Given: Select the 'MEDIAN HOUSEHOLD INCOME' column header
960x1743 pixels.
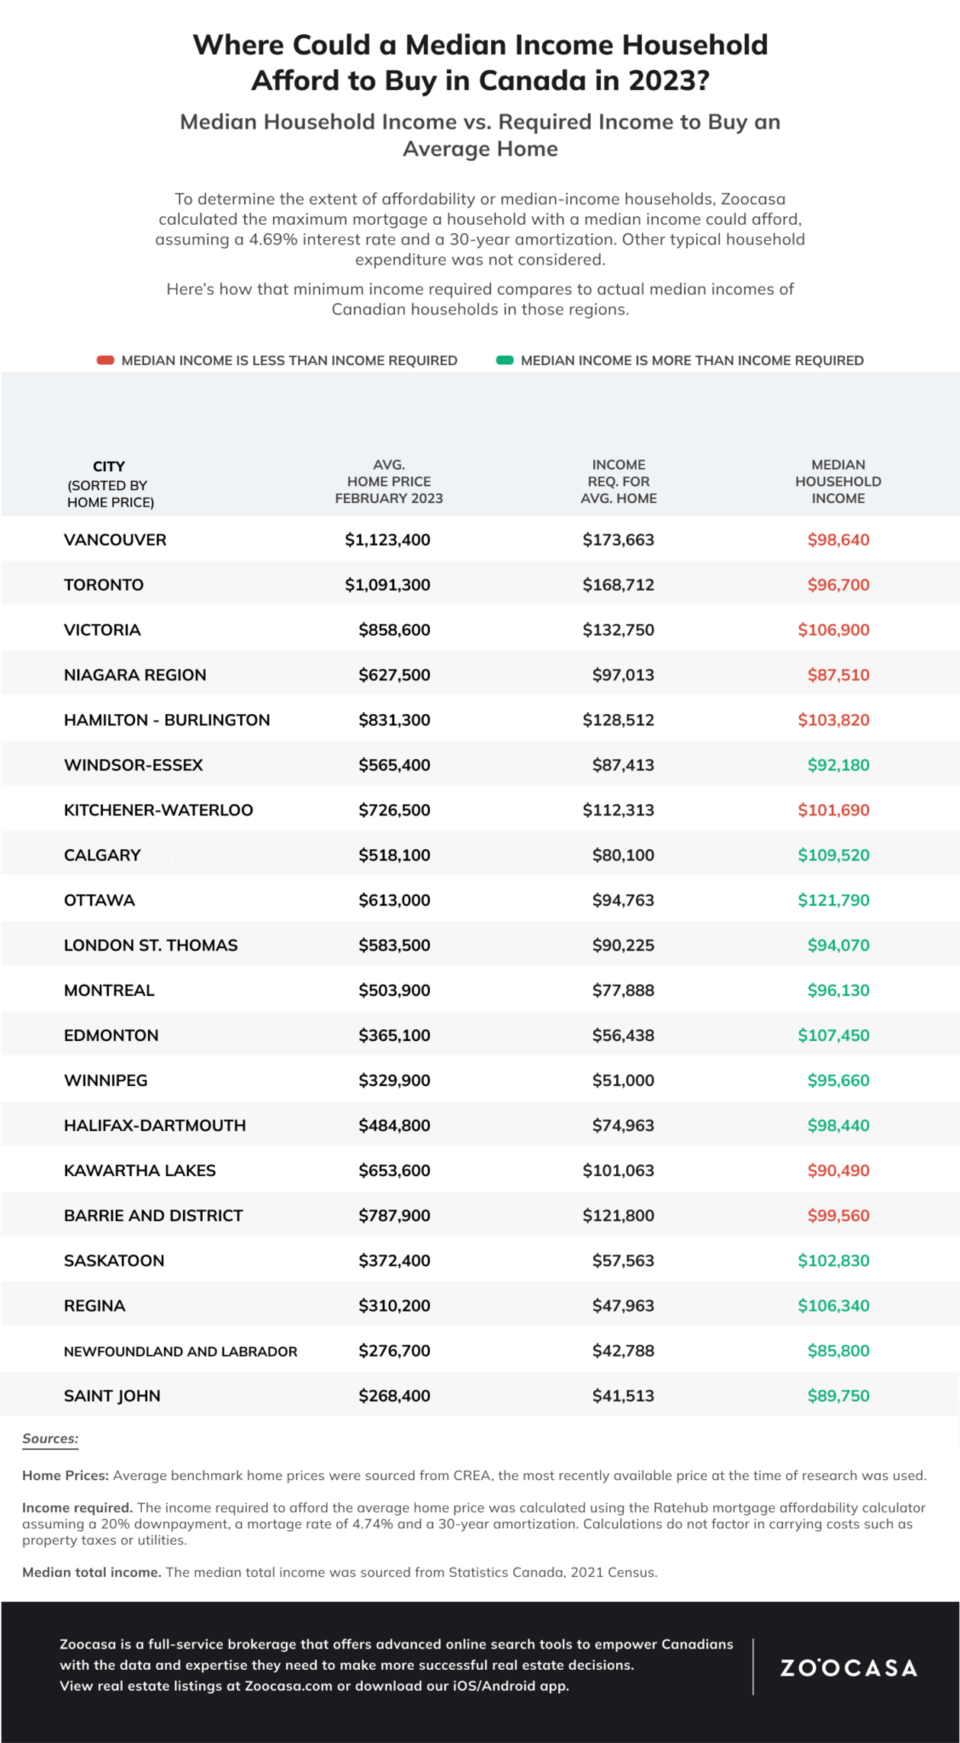Looking at the screenshot, I should [x=838, y=481].
